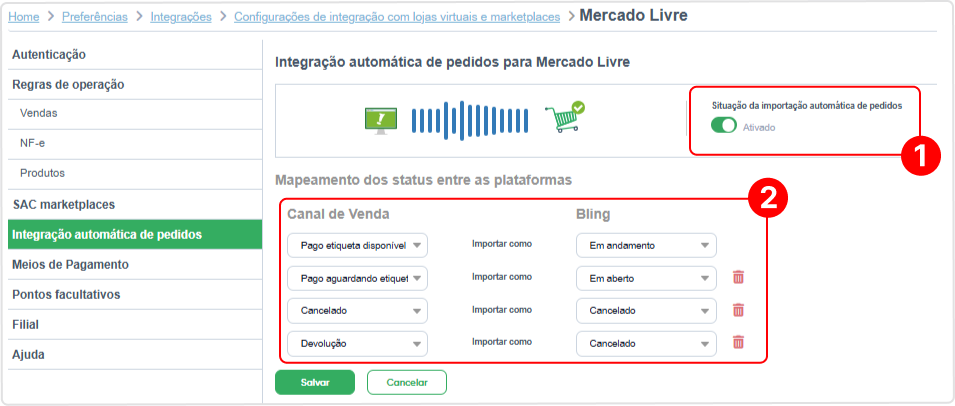Click the Ativado status label

tap(759, 128)
